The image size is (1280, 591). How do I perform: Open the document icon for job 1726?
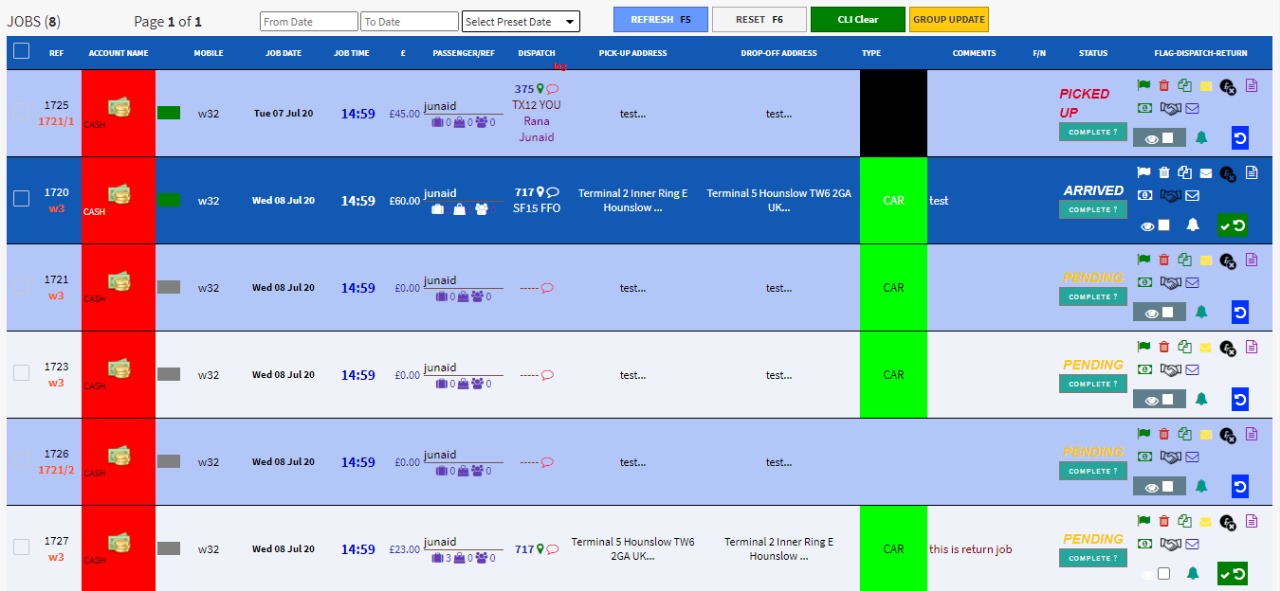tap(1251, 434)
